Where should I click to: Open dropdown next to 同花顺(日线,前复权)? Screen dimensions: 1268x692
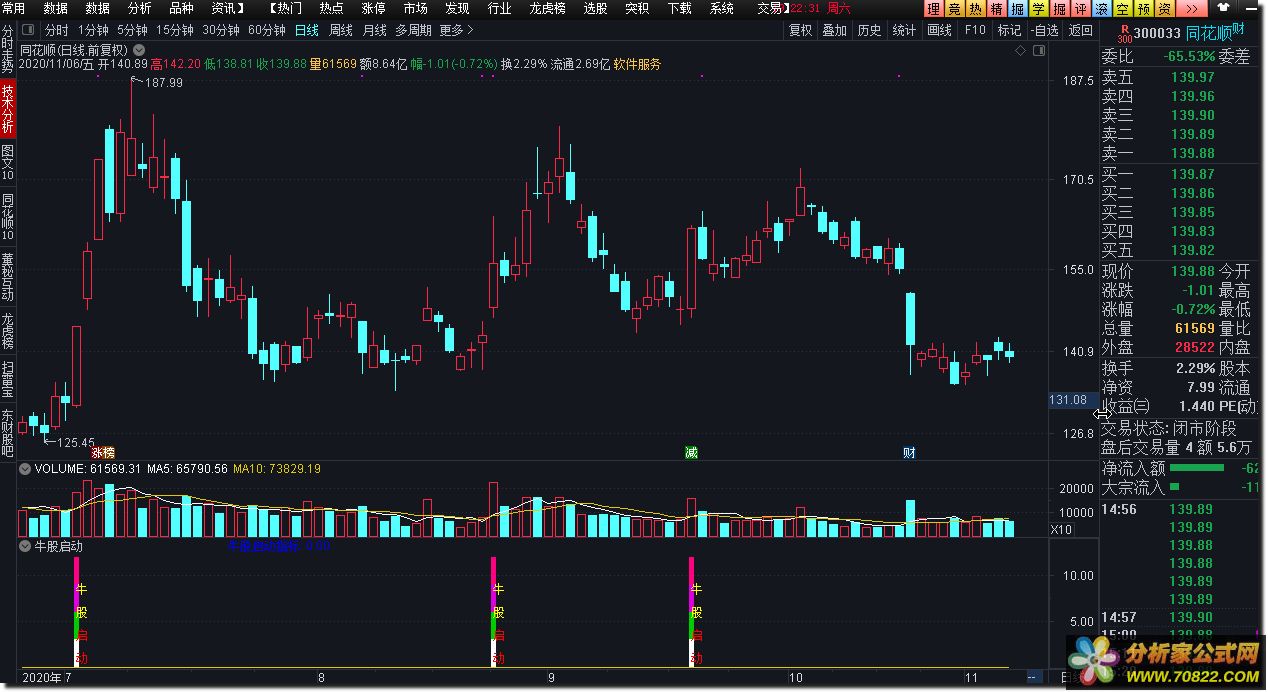[138, 49]
